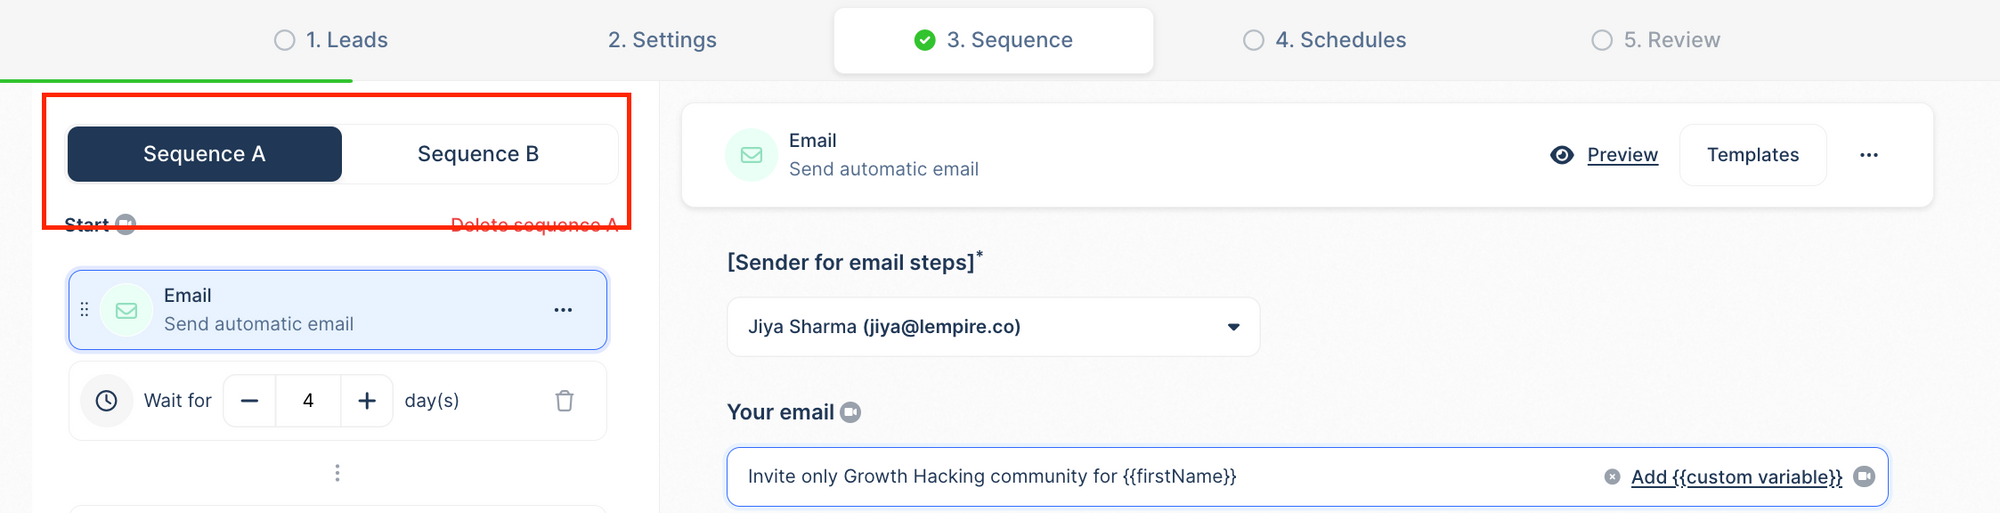
Task: Click the Templates button
Action: point(1752,155)
